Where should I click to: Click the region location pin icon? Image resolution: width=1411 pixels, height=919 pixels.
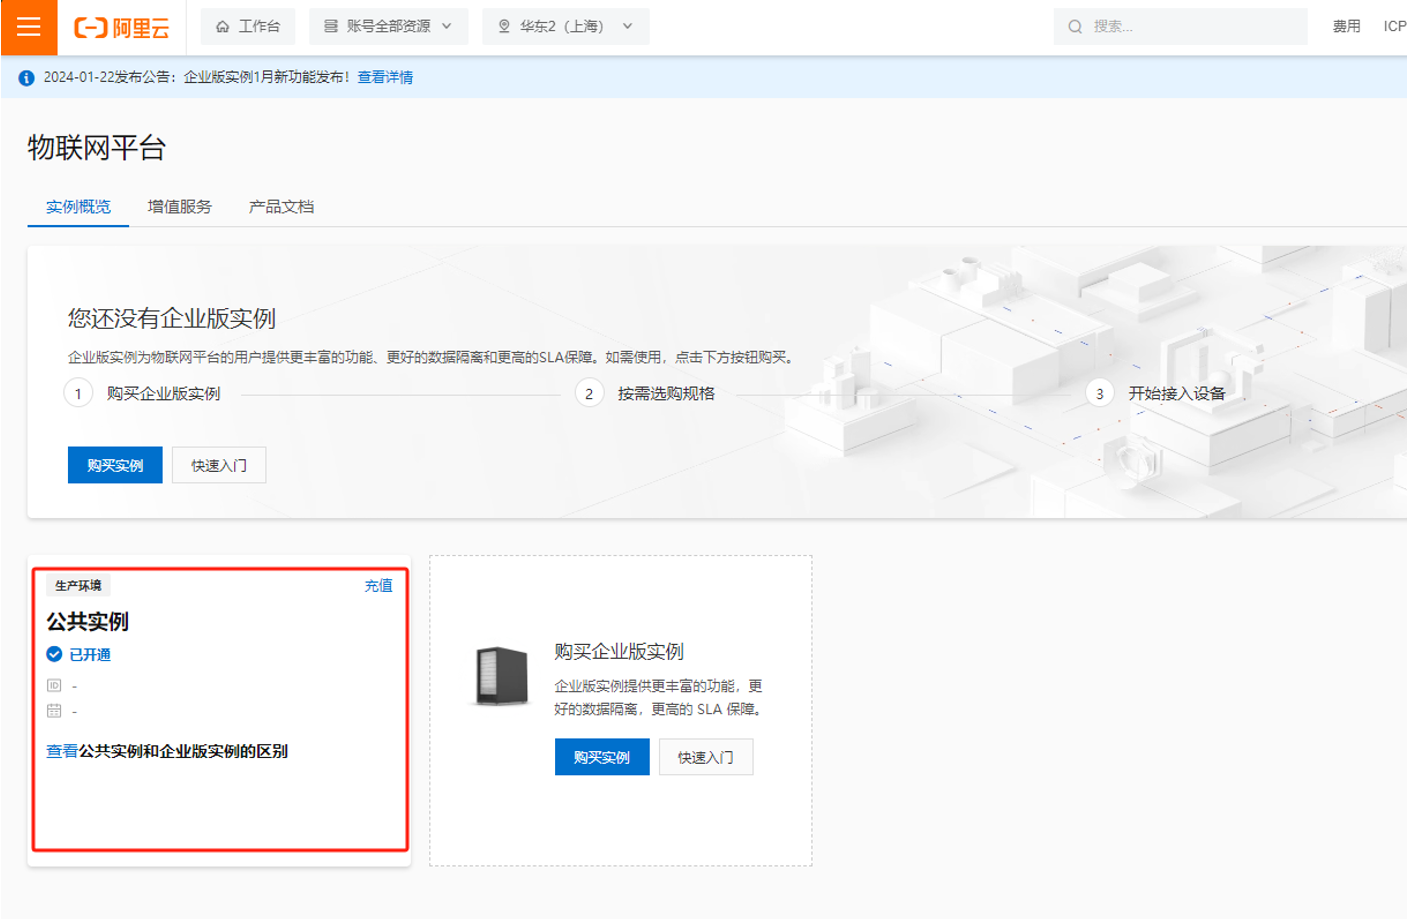coord(504,27)
